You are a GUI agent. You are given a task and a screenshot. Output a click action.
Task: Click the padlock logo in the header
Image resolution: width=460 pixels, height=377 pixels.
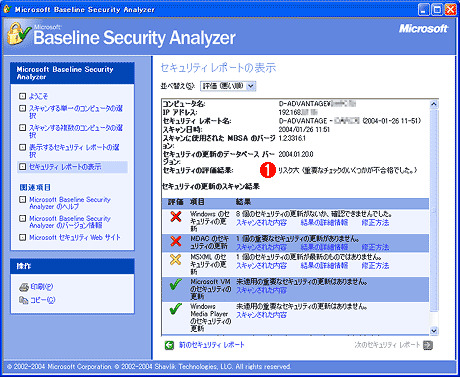[18, 33]
